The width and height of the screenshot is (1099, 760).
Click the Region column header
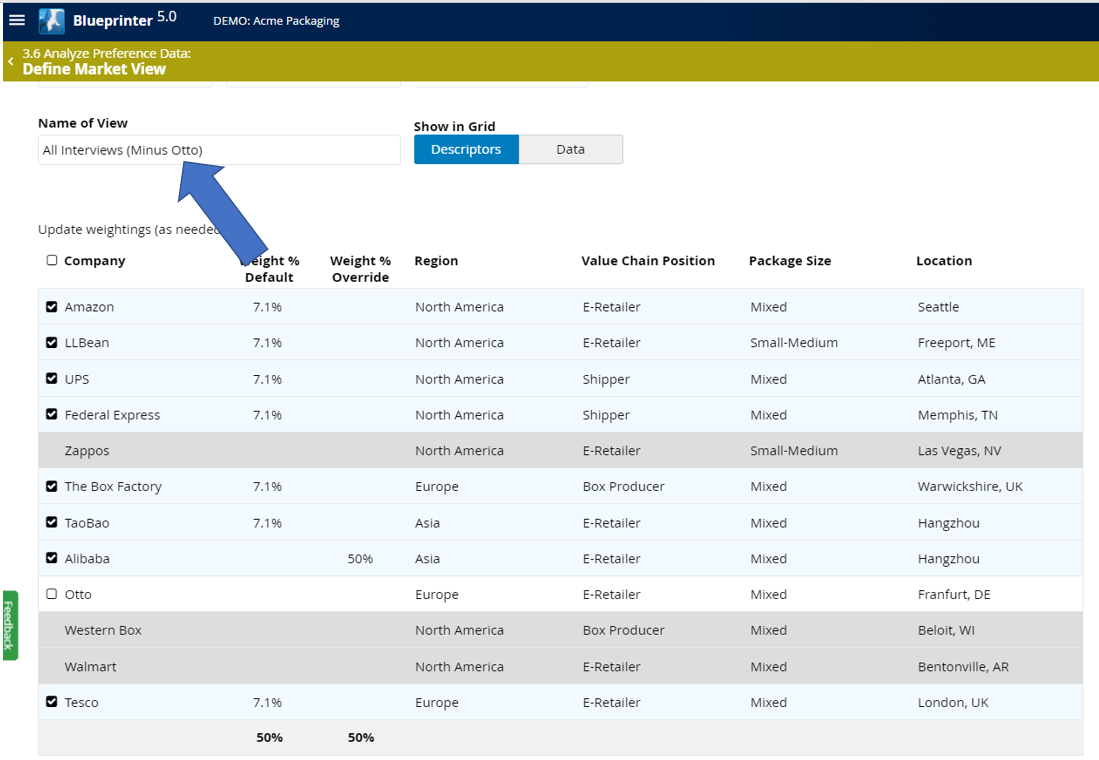point(436,261)
